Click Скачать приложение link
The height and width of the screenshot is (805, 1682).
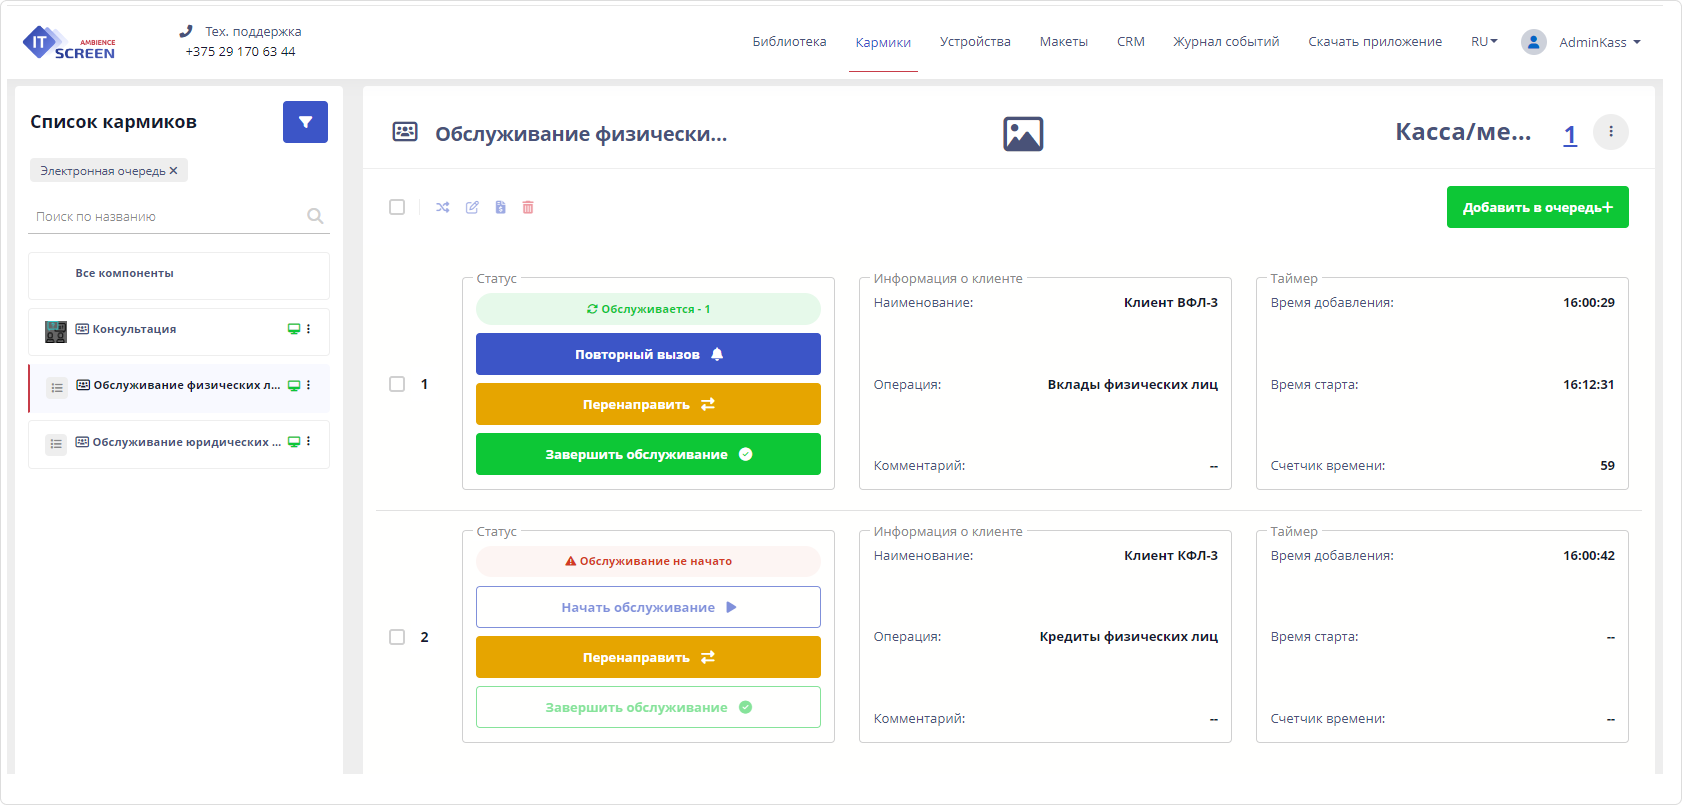click(x=1375, y=42)
